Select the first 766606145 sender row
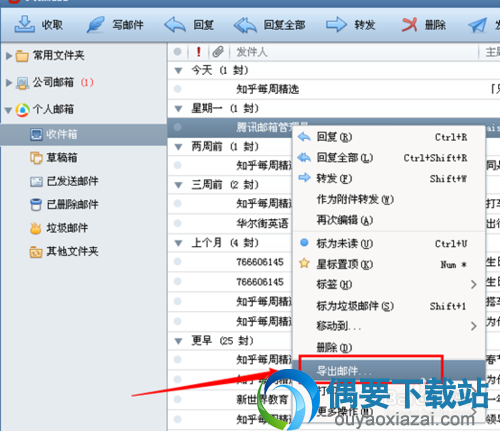This screenshot has width=500, height=431. click(260, 262)
